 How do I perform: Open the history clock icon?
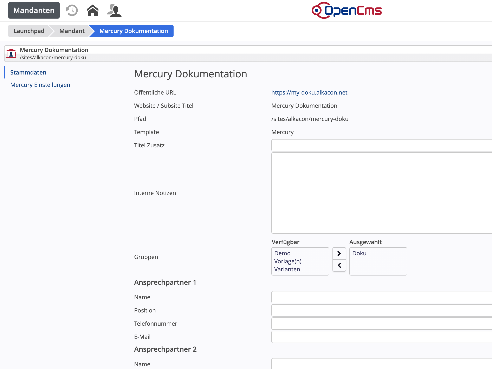(x=72, y=11)
